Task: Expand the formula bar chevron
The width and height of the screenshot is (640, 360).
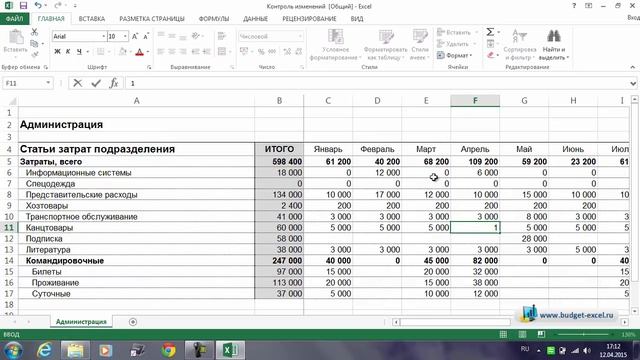Action: pos(633,83)
